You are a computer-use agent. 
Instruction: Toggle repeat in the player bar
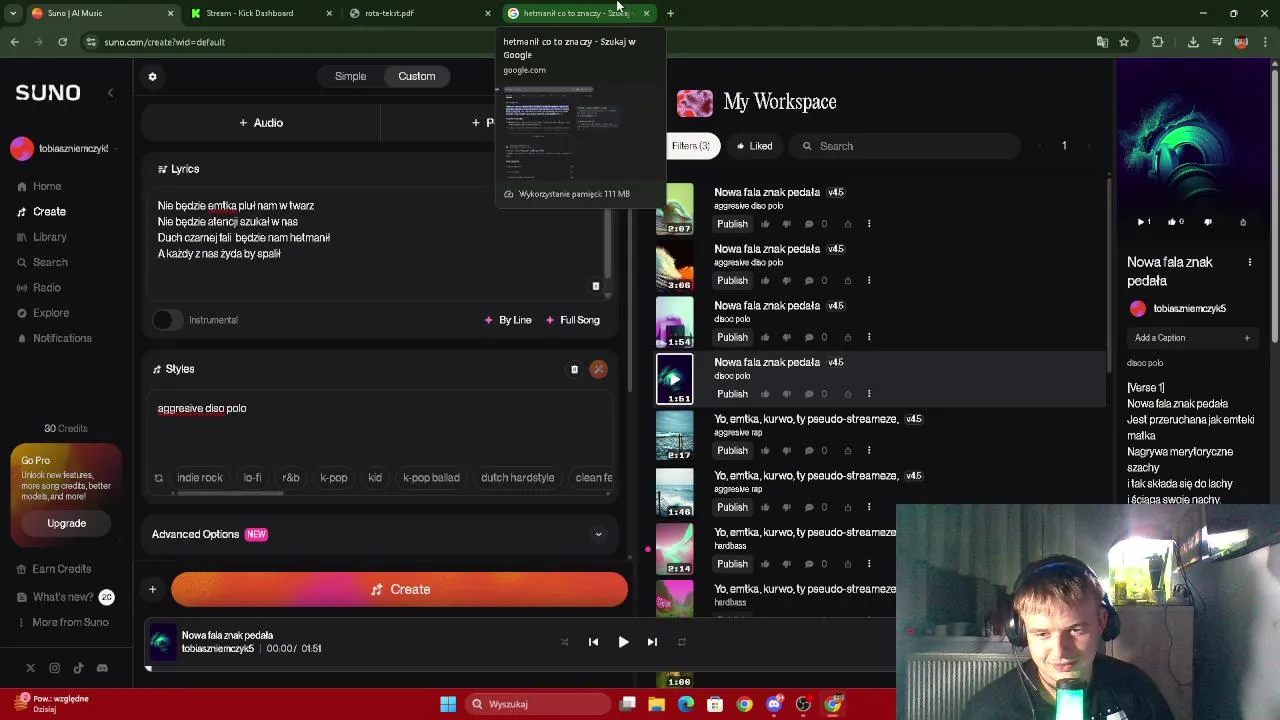coord(682,642)
